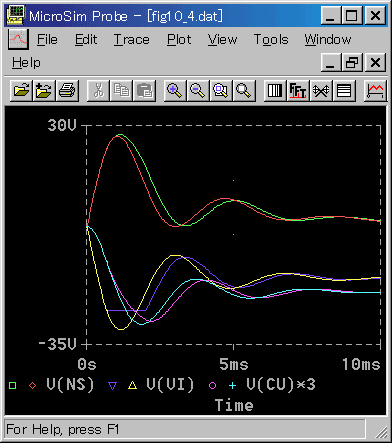Click the Zoom Fit magnifier icon

244,90
